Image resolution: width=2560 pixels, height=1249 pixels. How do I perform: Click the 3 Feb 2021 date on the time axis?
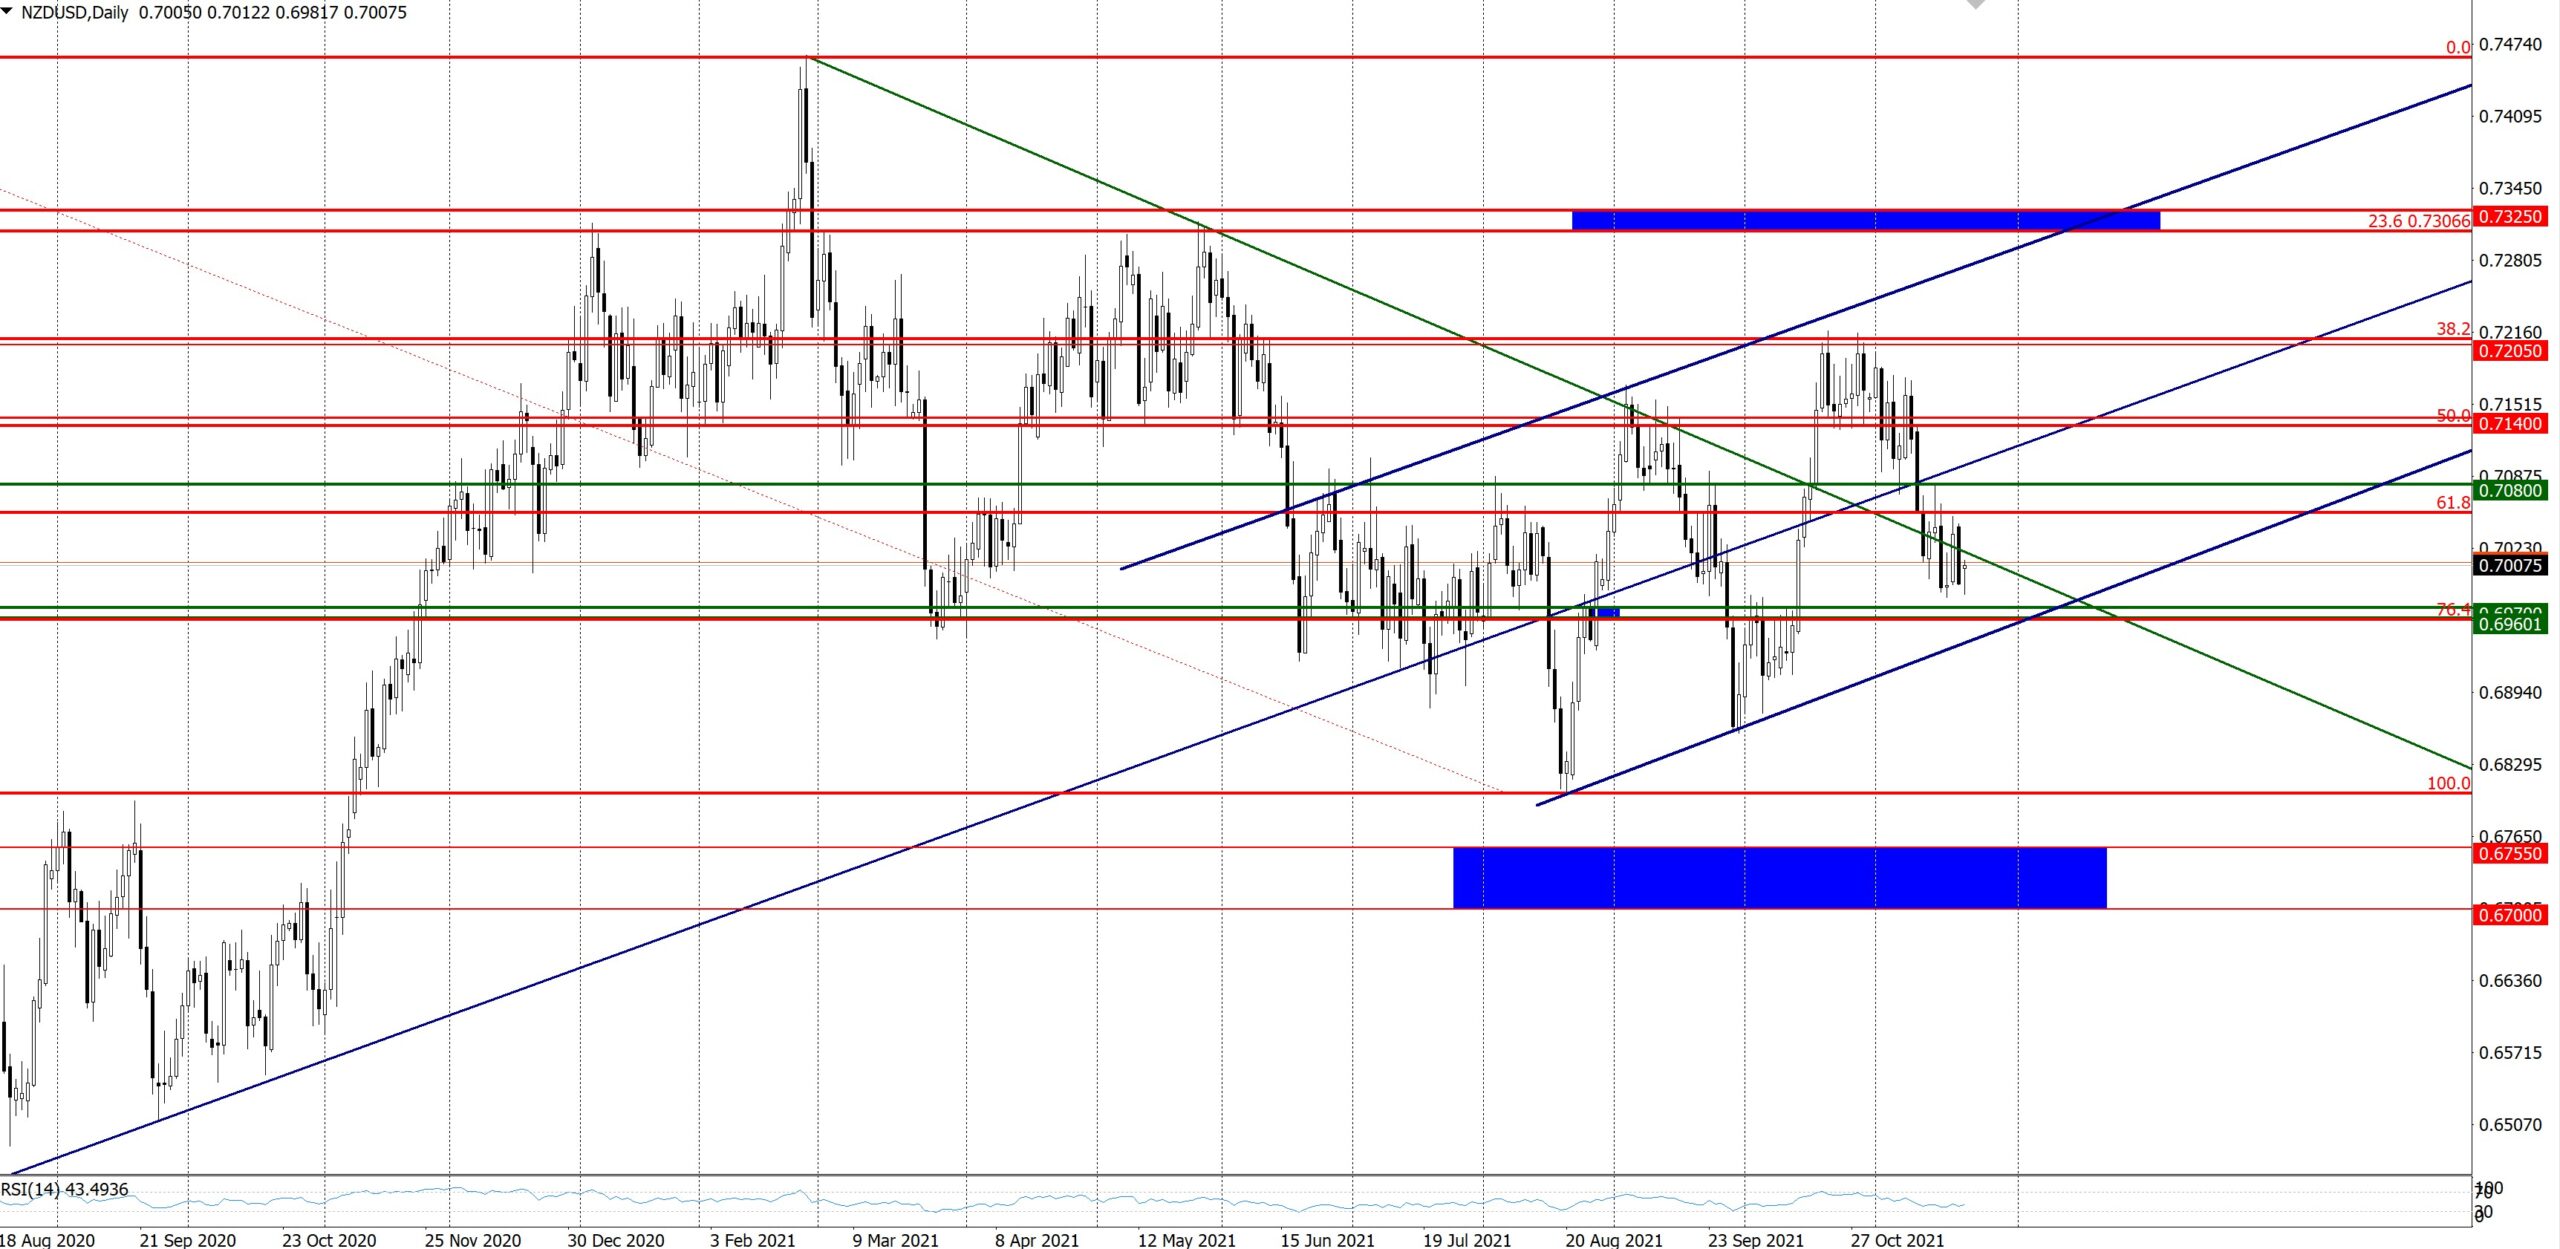click(x=752, y=1240)
